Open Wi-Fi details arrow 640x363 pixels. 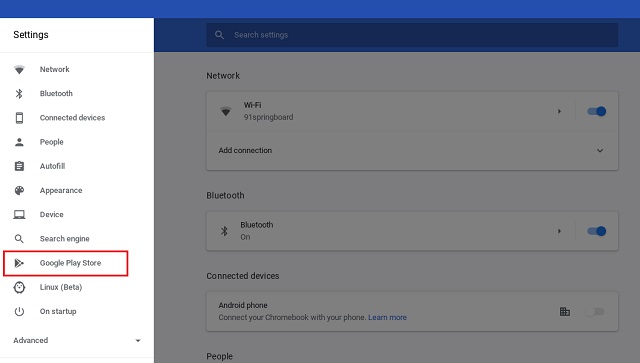(559, 111)
